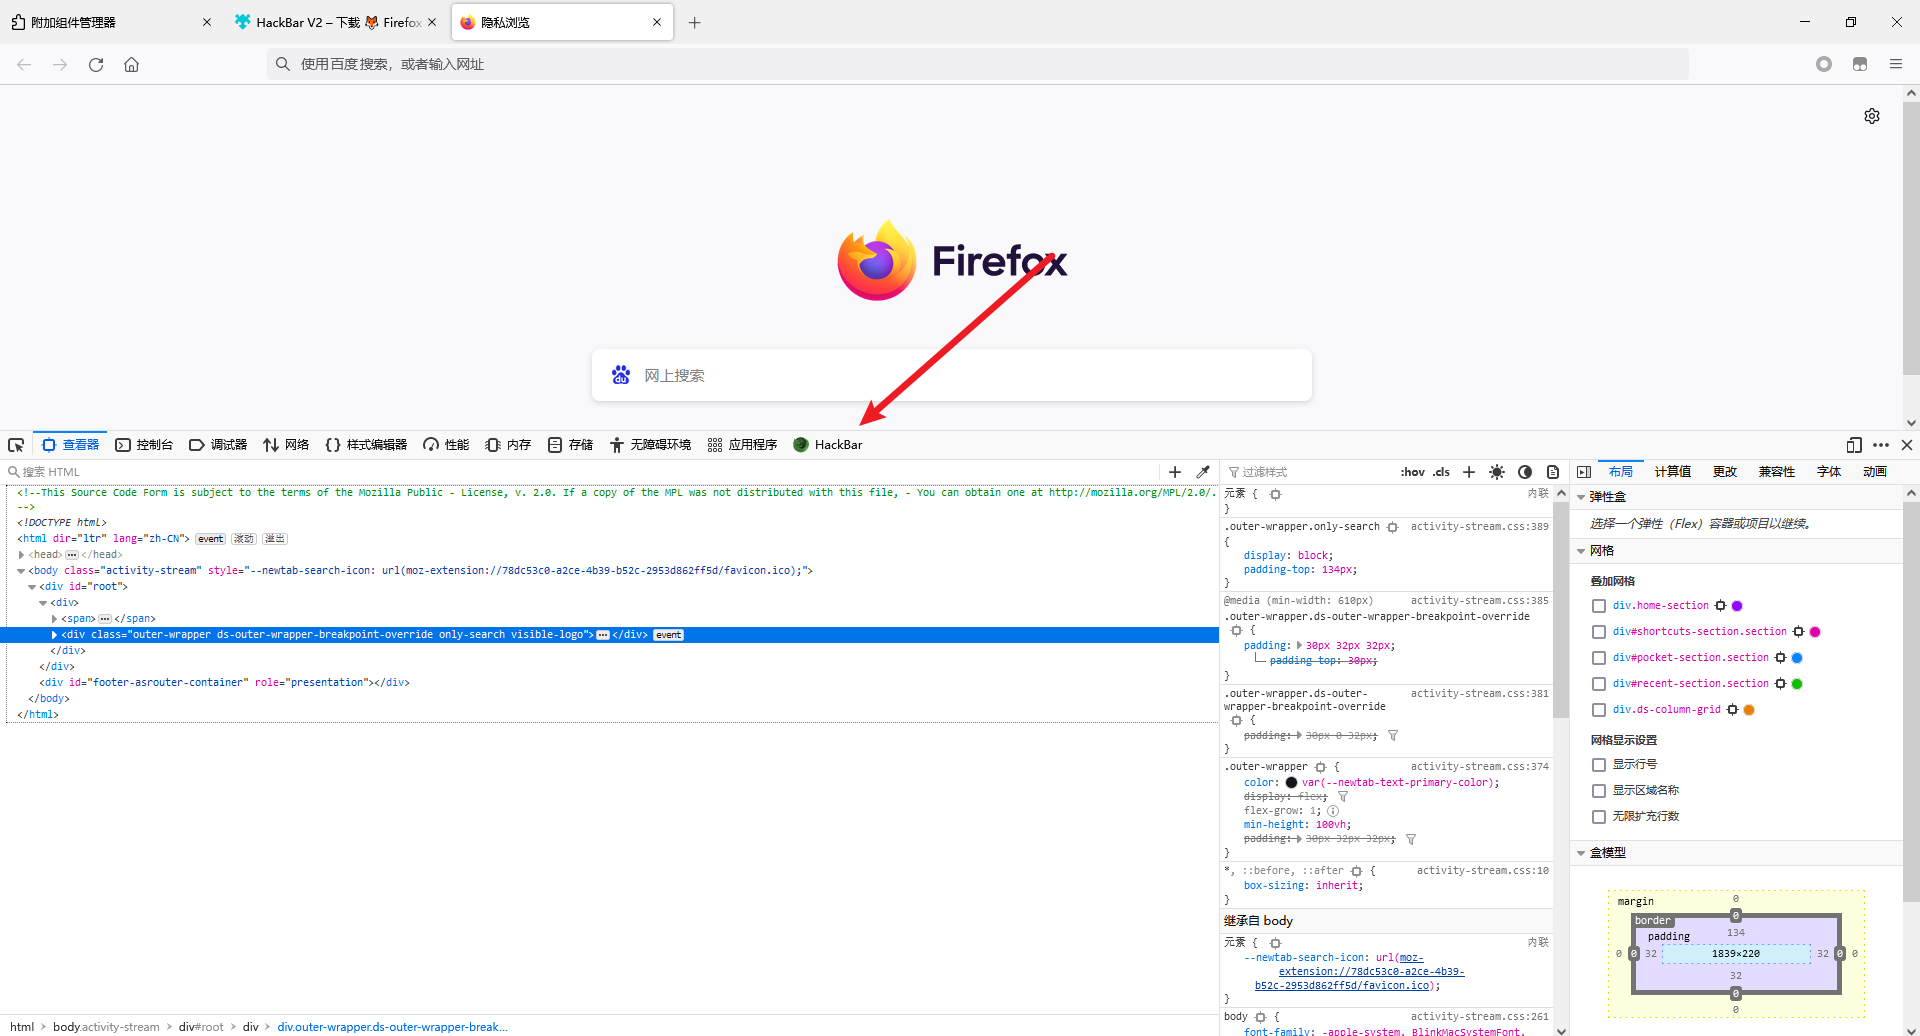This screenshot has width=1920, height=1036.
Task: Overlay grid for div#pocket-section.section
Action: click(1599, 658)
